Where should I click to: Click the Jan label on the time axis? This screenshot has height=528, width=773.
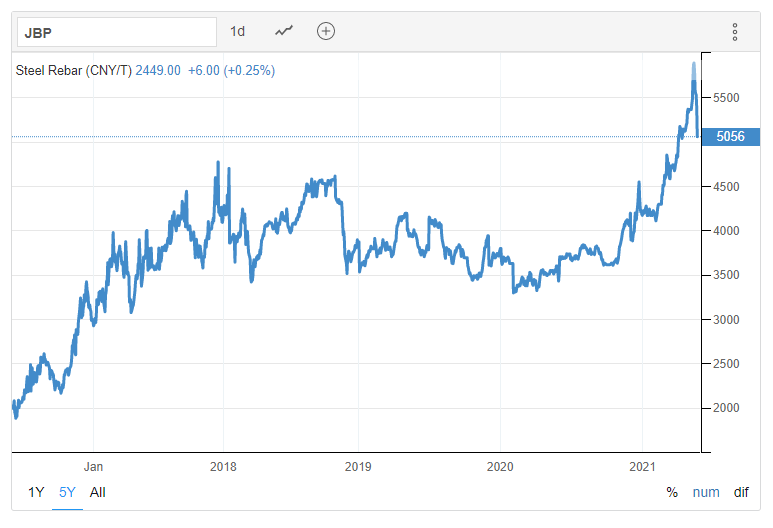point(93,466)
